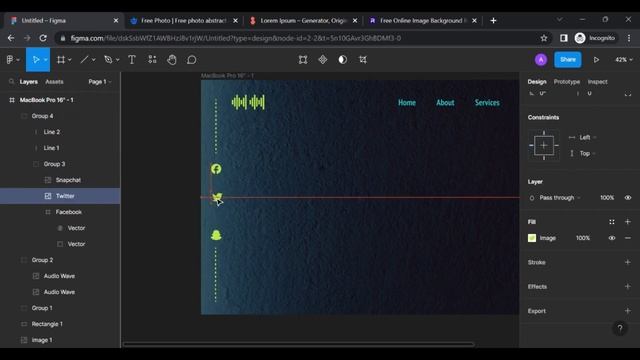Select the Hand tool

[172, 60]
